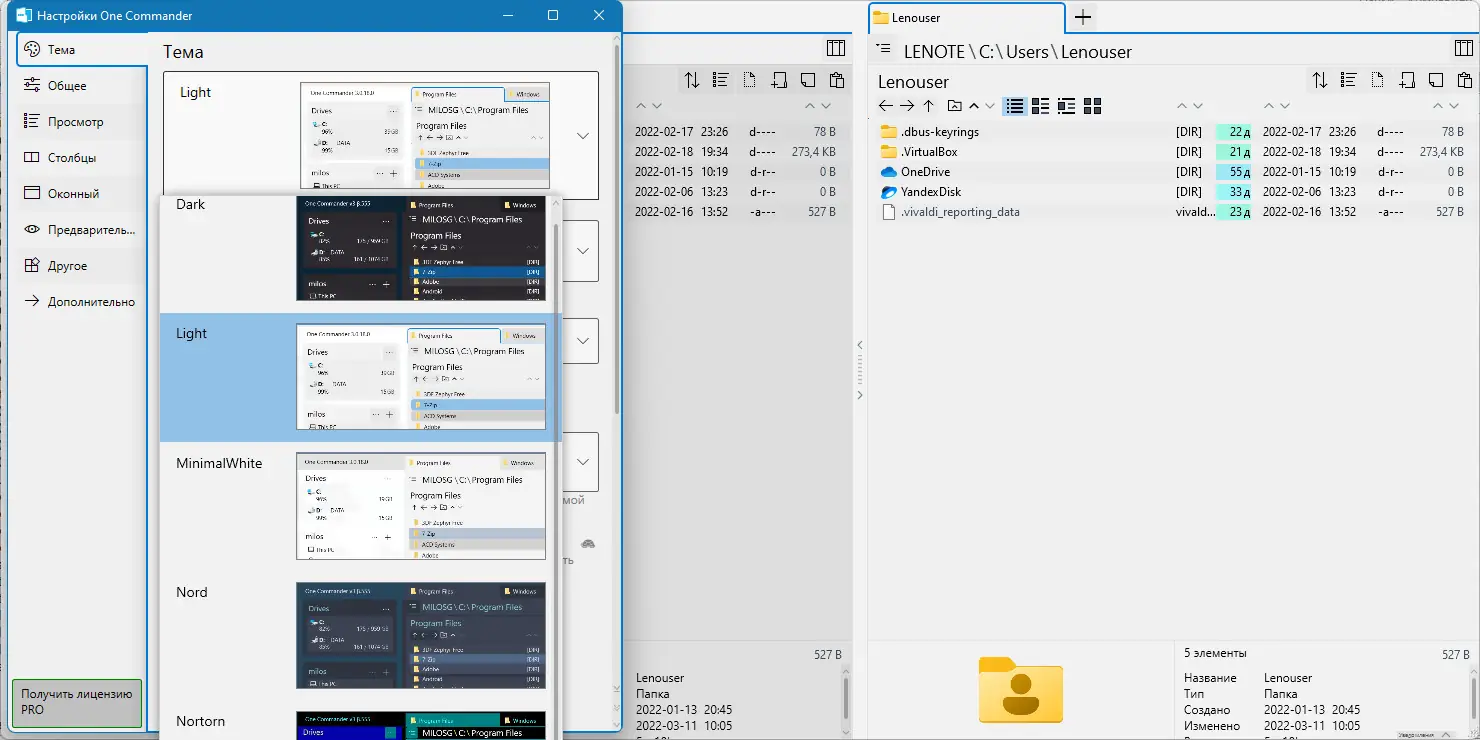Open the Тема settings tab
This screenshot has width=1480, height=740.
click(x=81, y=49)
